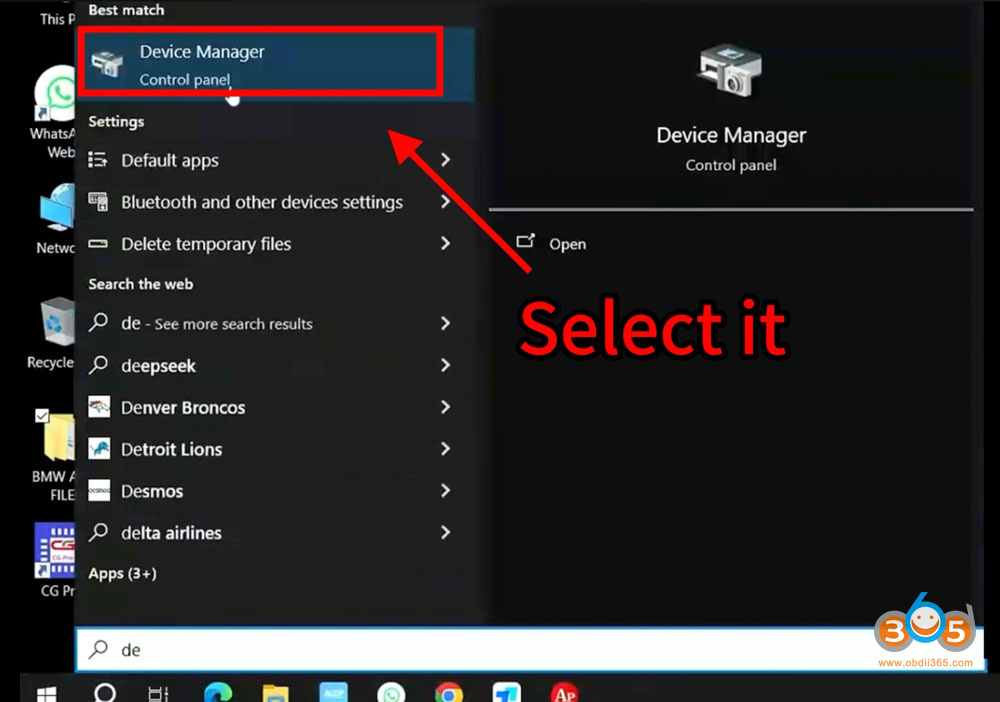Tick the checkbox on the BMW folder
Viewport: 1000px width, 702px height.
coord(42,415)
